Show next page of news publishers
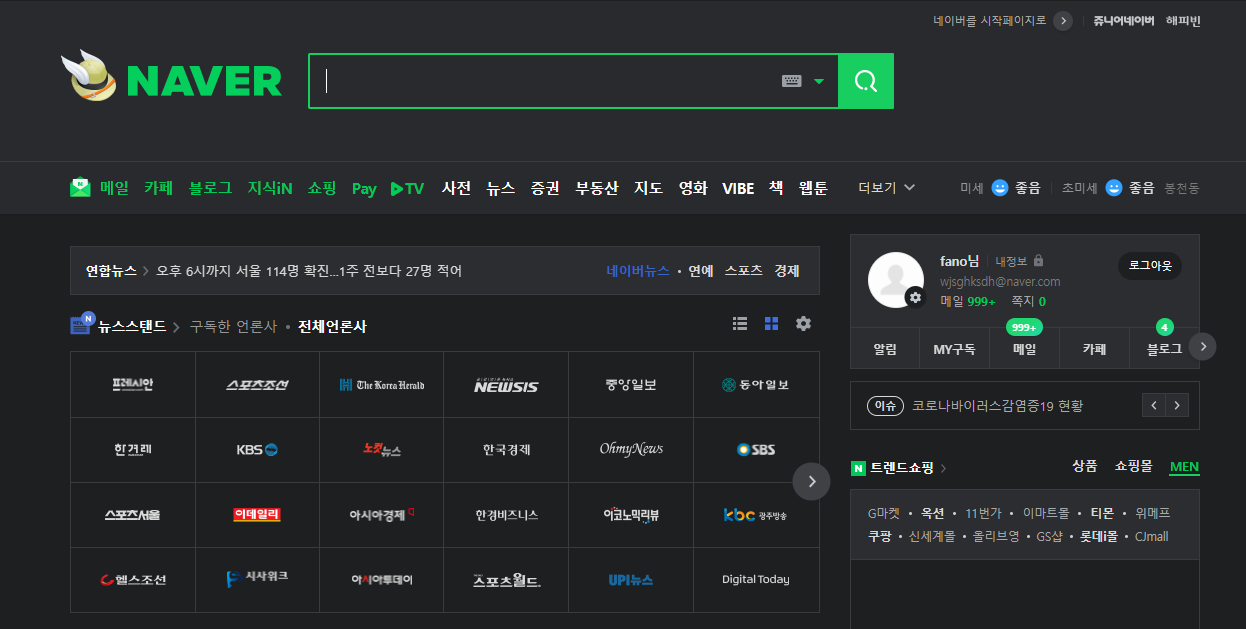This screenshot has height=629, width=1246. [811, 481]
